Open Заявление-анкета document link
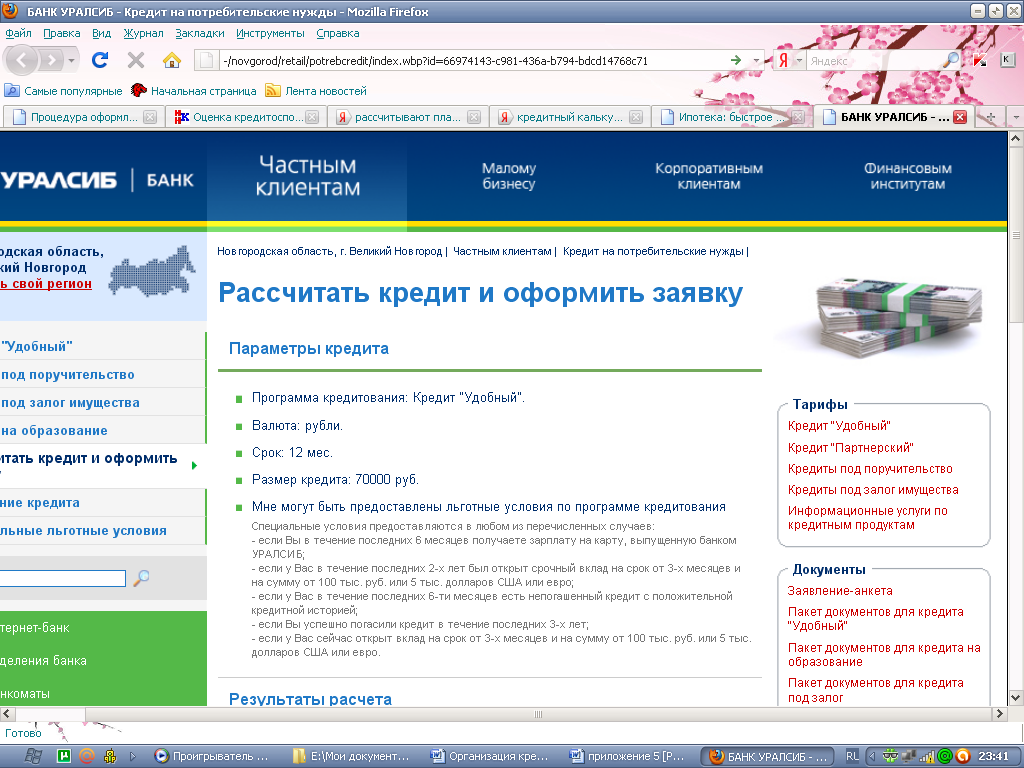Viewport: 1024px width, 768px height. 840,591
